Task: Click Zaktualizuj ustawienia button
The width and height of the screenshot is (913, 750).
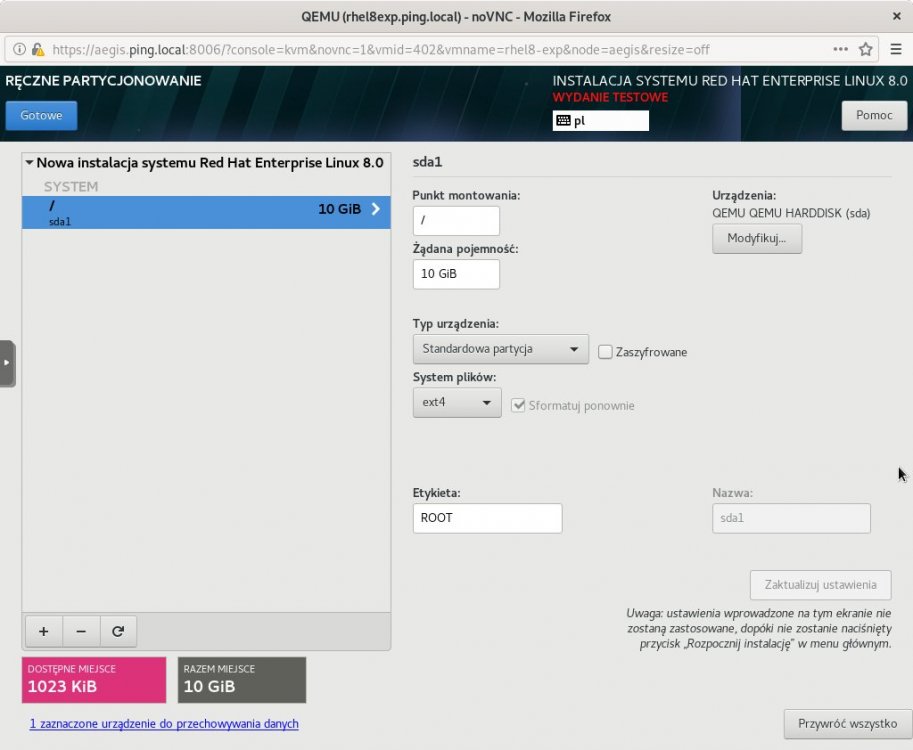Action: (x=820, y=585)
